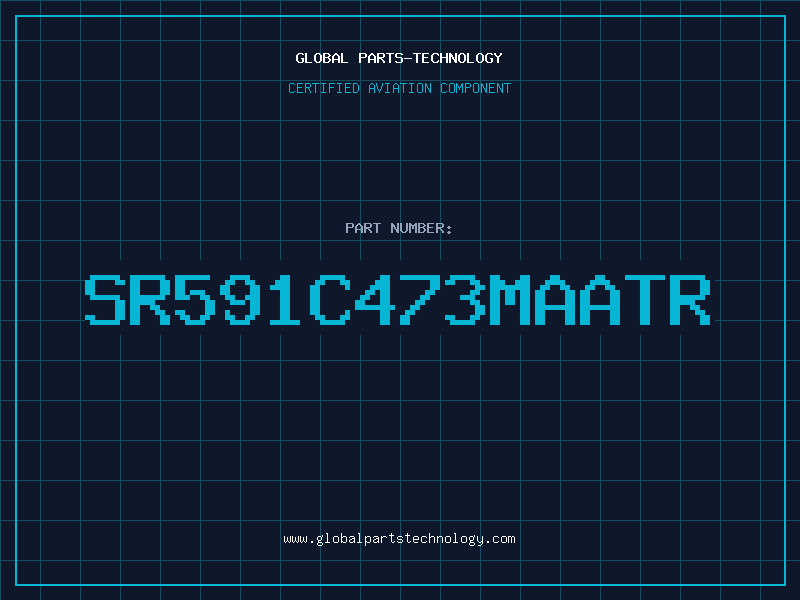Click the www prefix of the URL
Image resolution: width=800 pixels, height=600 pixels.
pos(295,539)
